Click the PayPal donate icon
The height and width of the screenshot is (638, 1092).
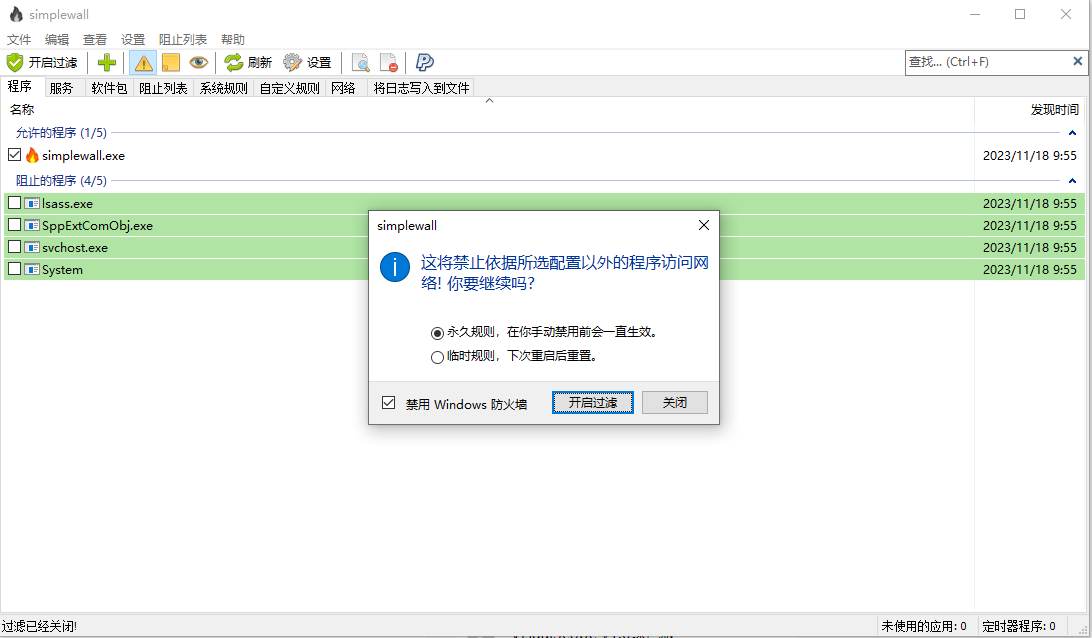[x=424, y=62]
